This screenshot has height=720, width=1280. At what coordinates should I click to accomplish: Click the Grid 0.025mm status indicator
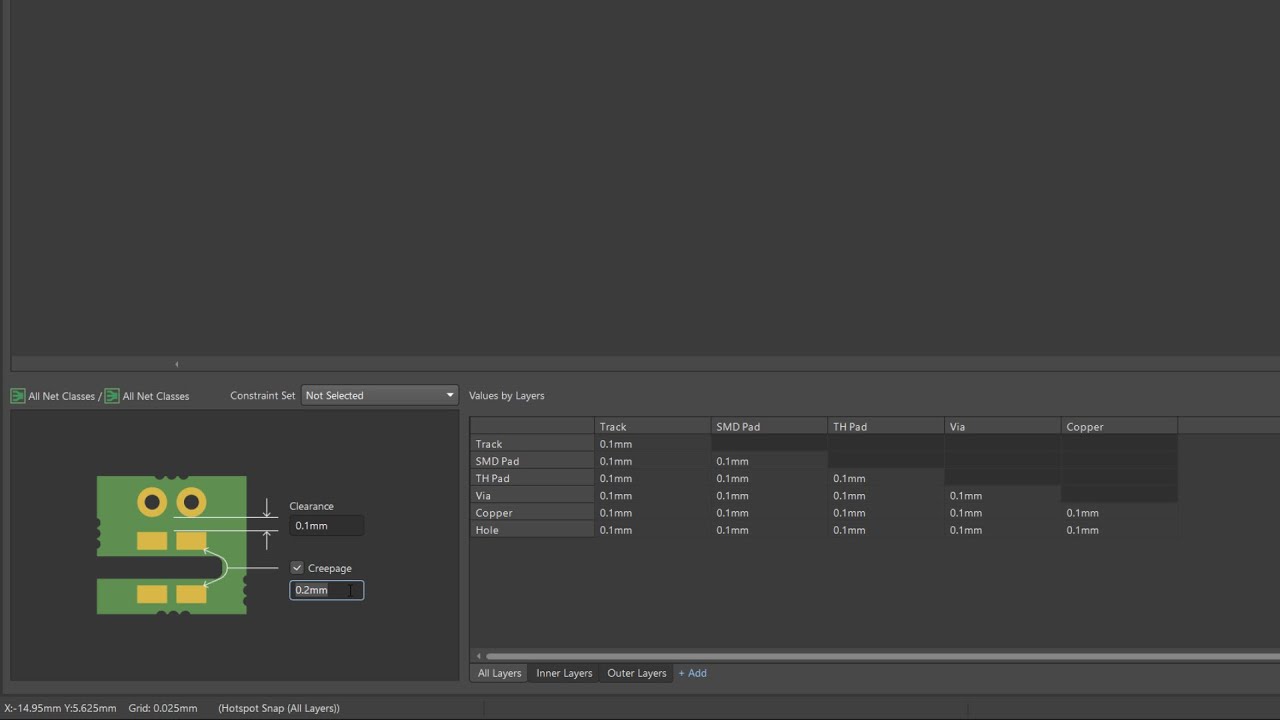pos(162,708)
